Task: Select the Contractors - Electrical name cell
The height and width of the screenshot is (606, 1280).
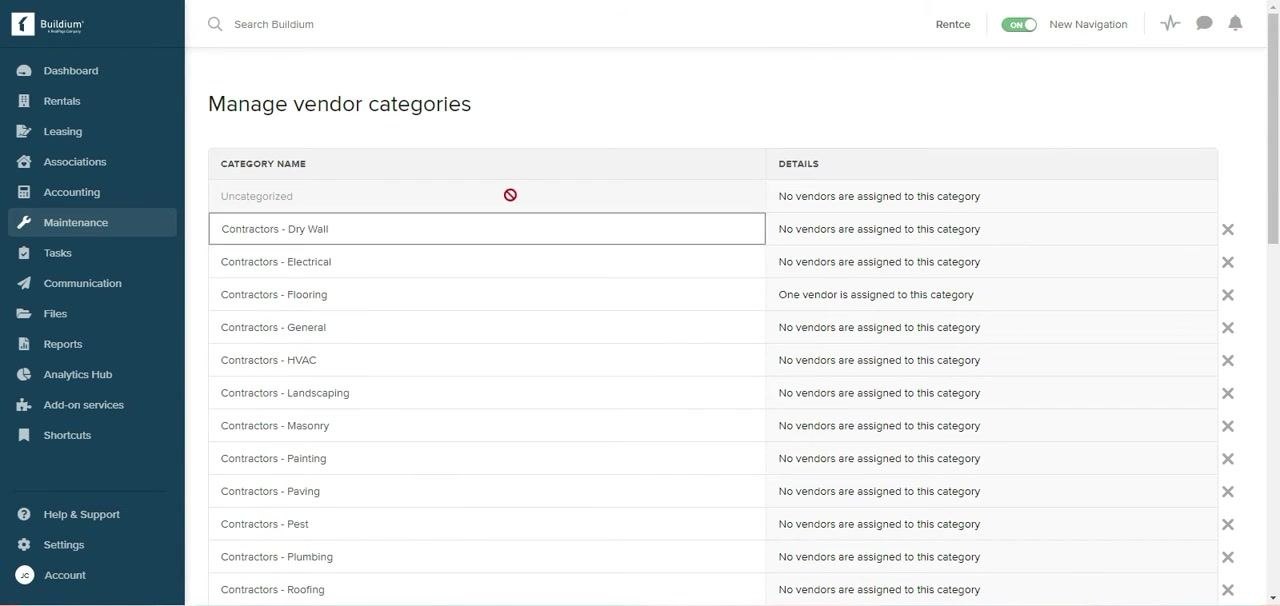Action: 487,262
